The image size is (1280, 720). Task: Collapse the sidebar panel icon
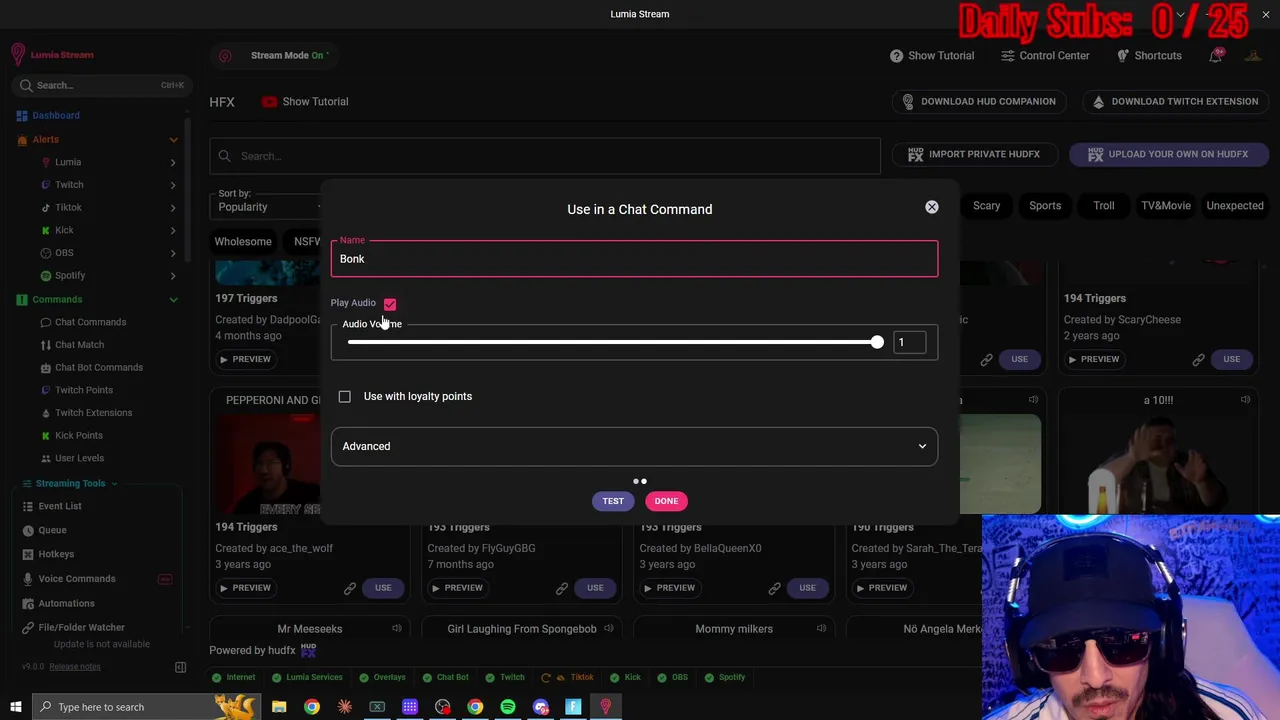coord(181,667)
